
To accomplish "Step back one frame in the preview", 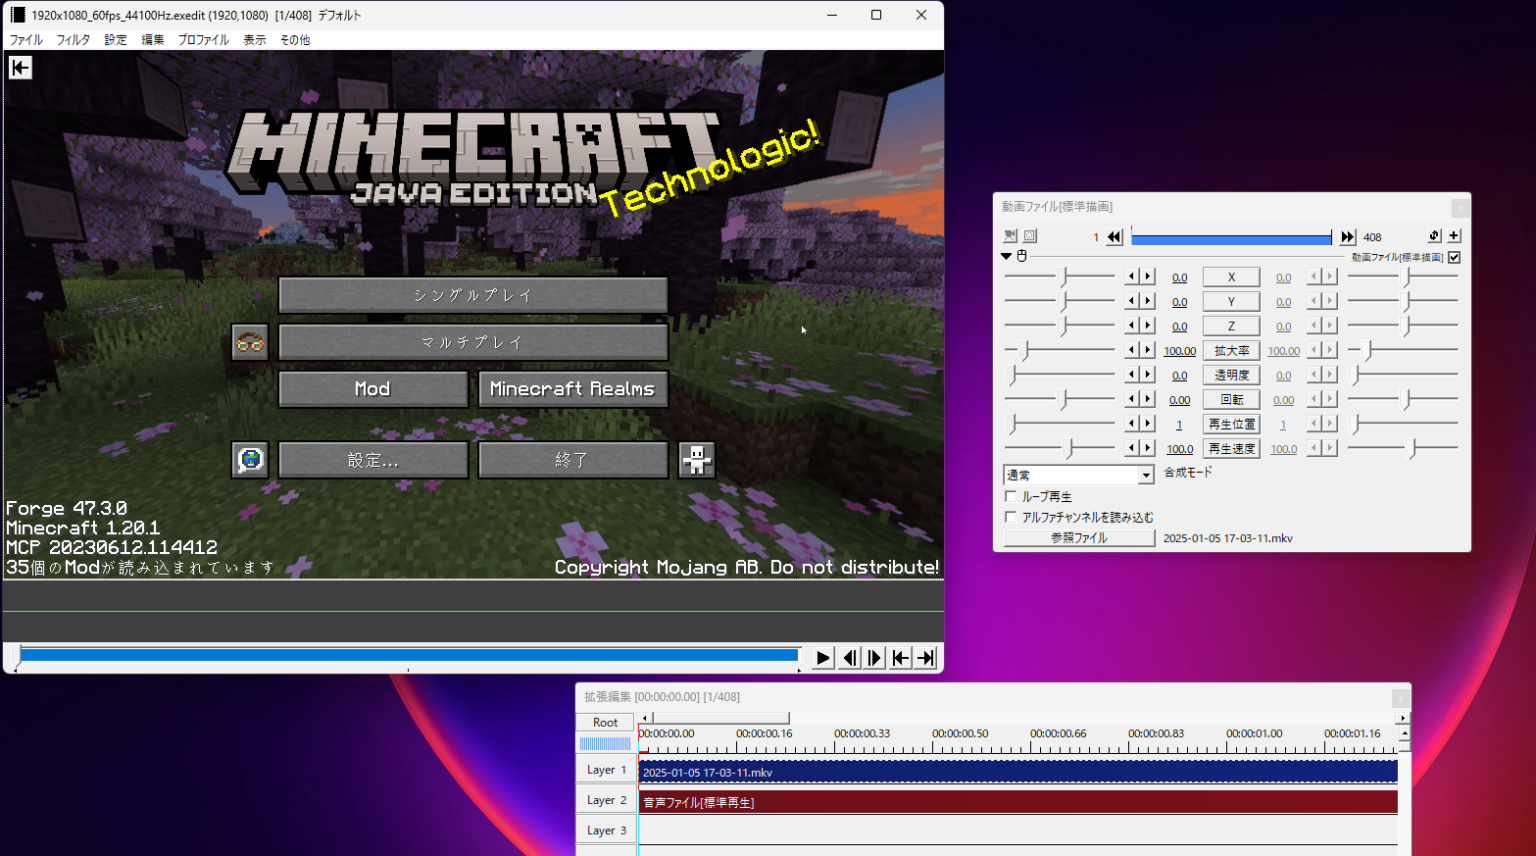I will pyautogui.click(x=849, y=658).
